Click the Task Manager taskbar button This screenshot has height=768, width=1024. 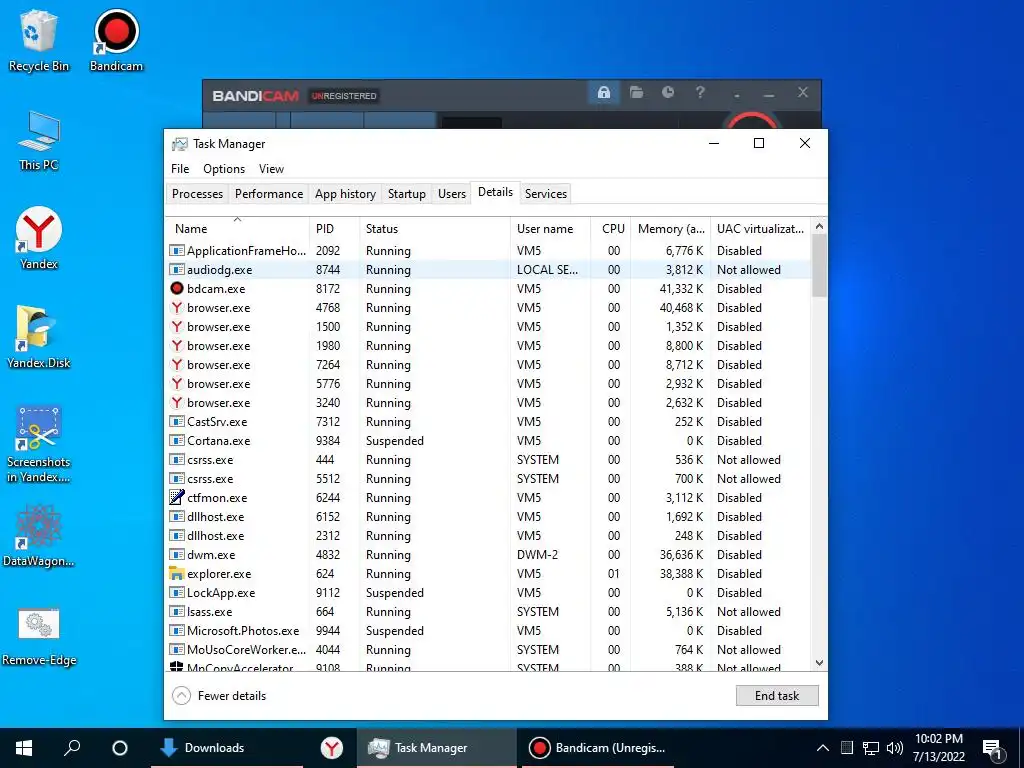coord(436,748)
